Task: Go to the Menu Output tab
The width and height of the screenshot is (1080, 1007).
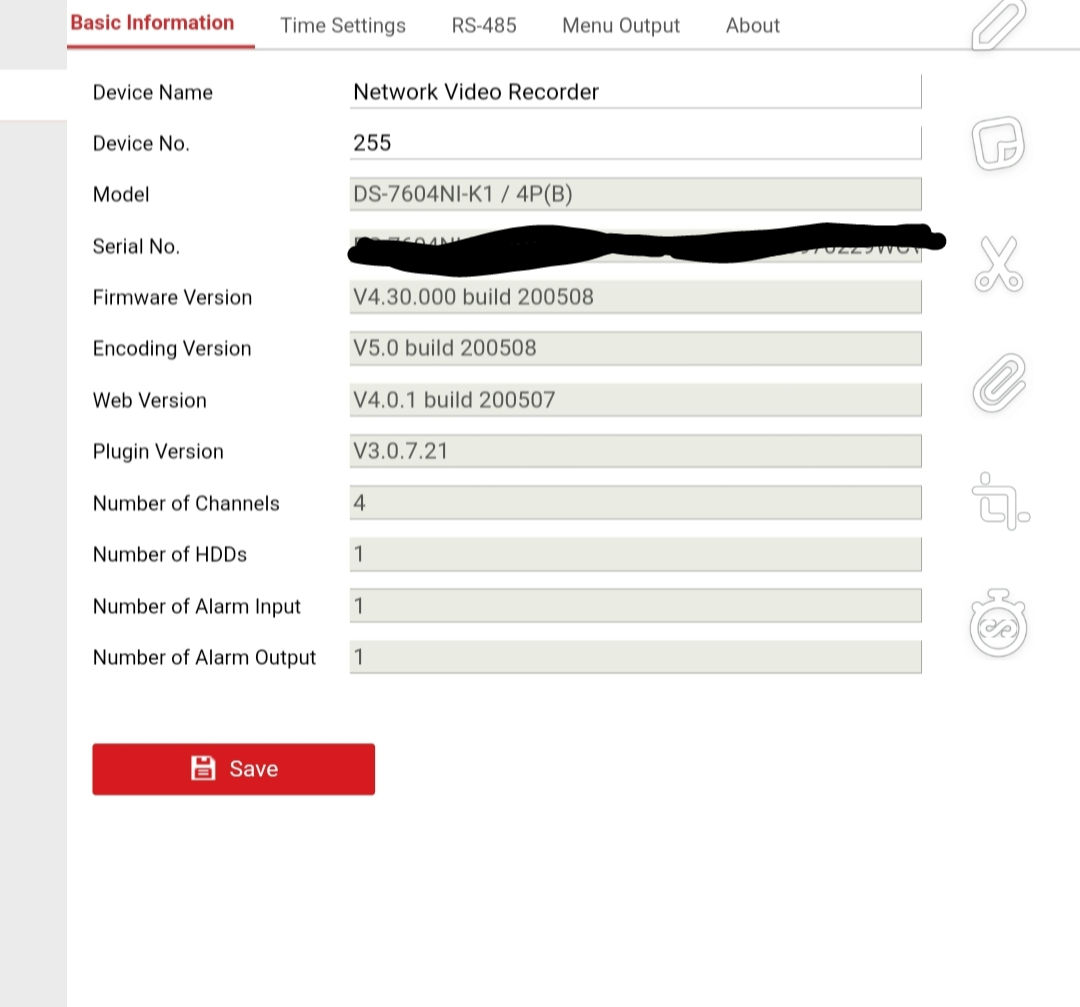Action: tap(621, 26)
